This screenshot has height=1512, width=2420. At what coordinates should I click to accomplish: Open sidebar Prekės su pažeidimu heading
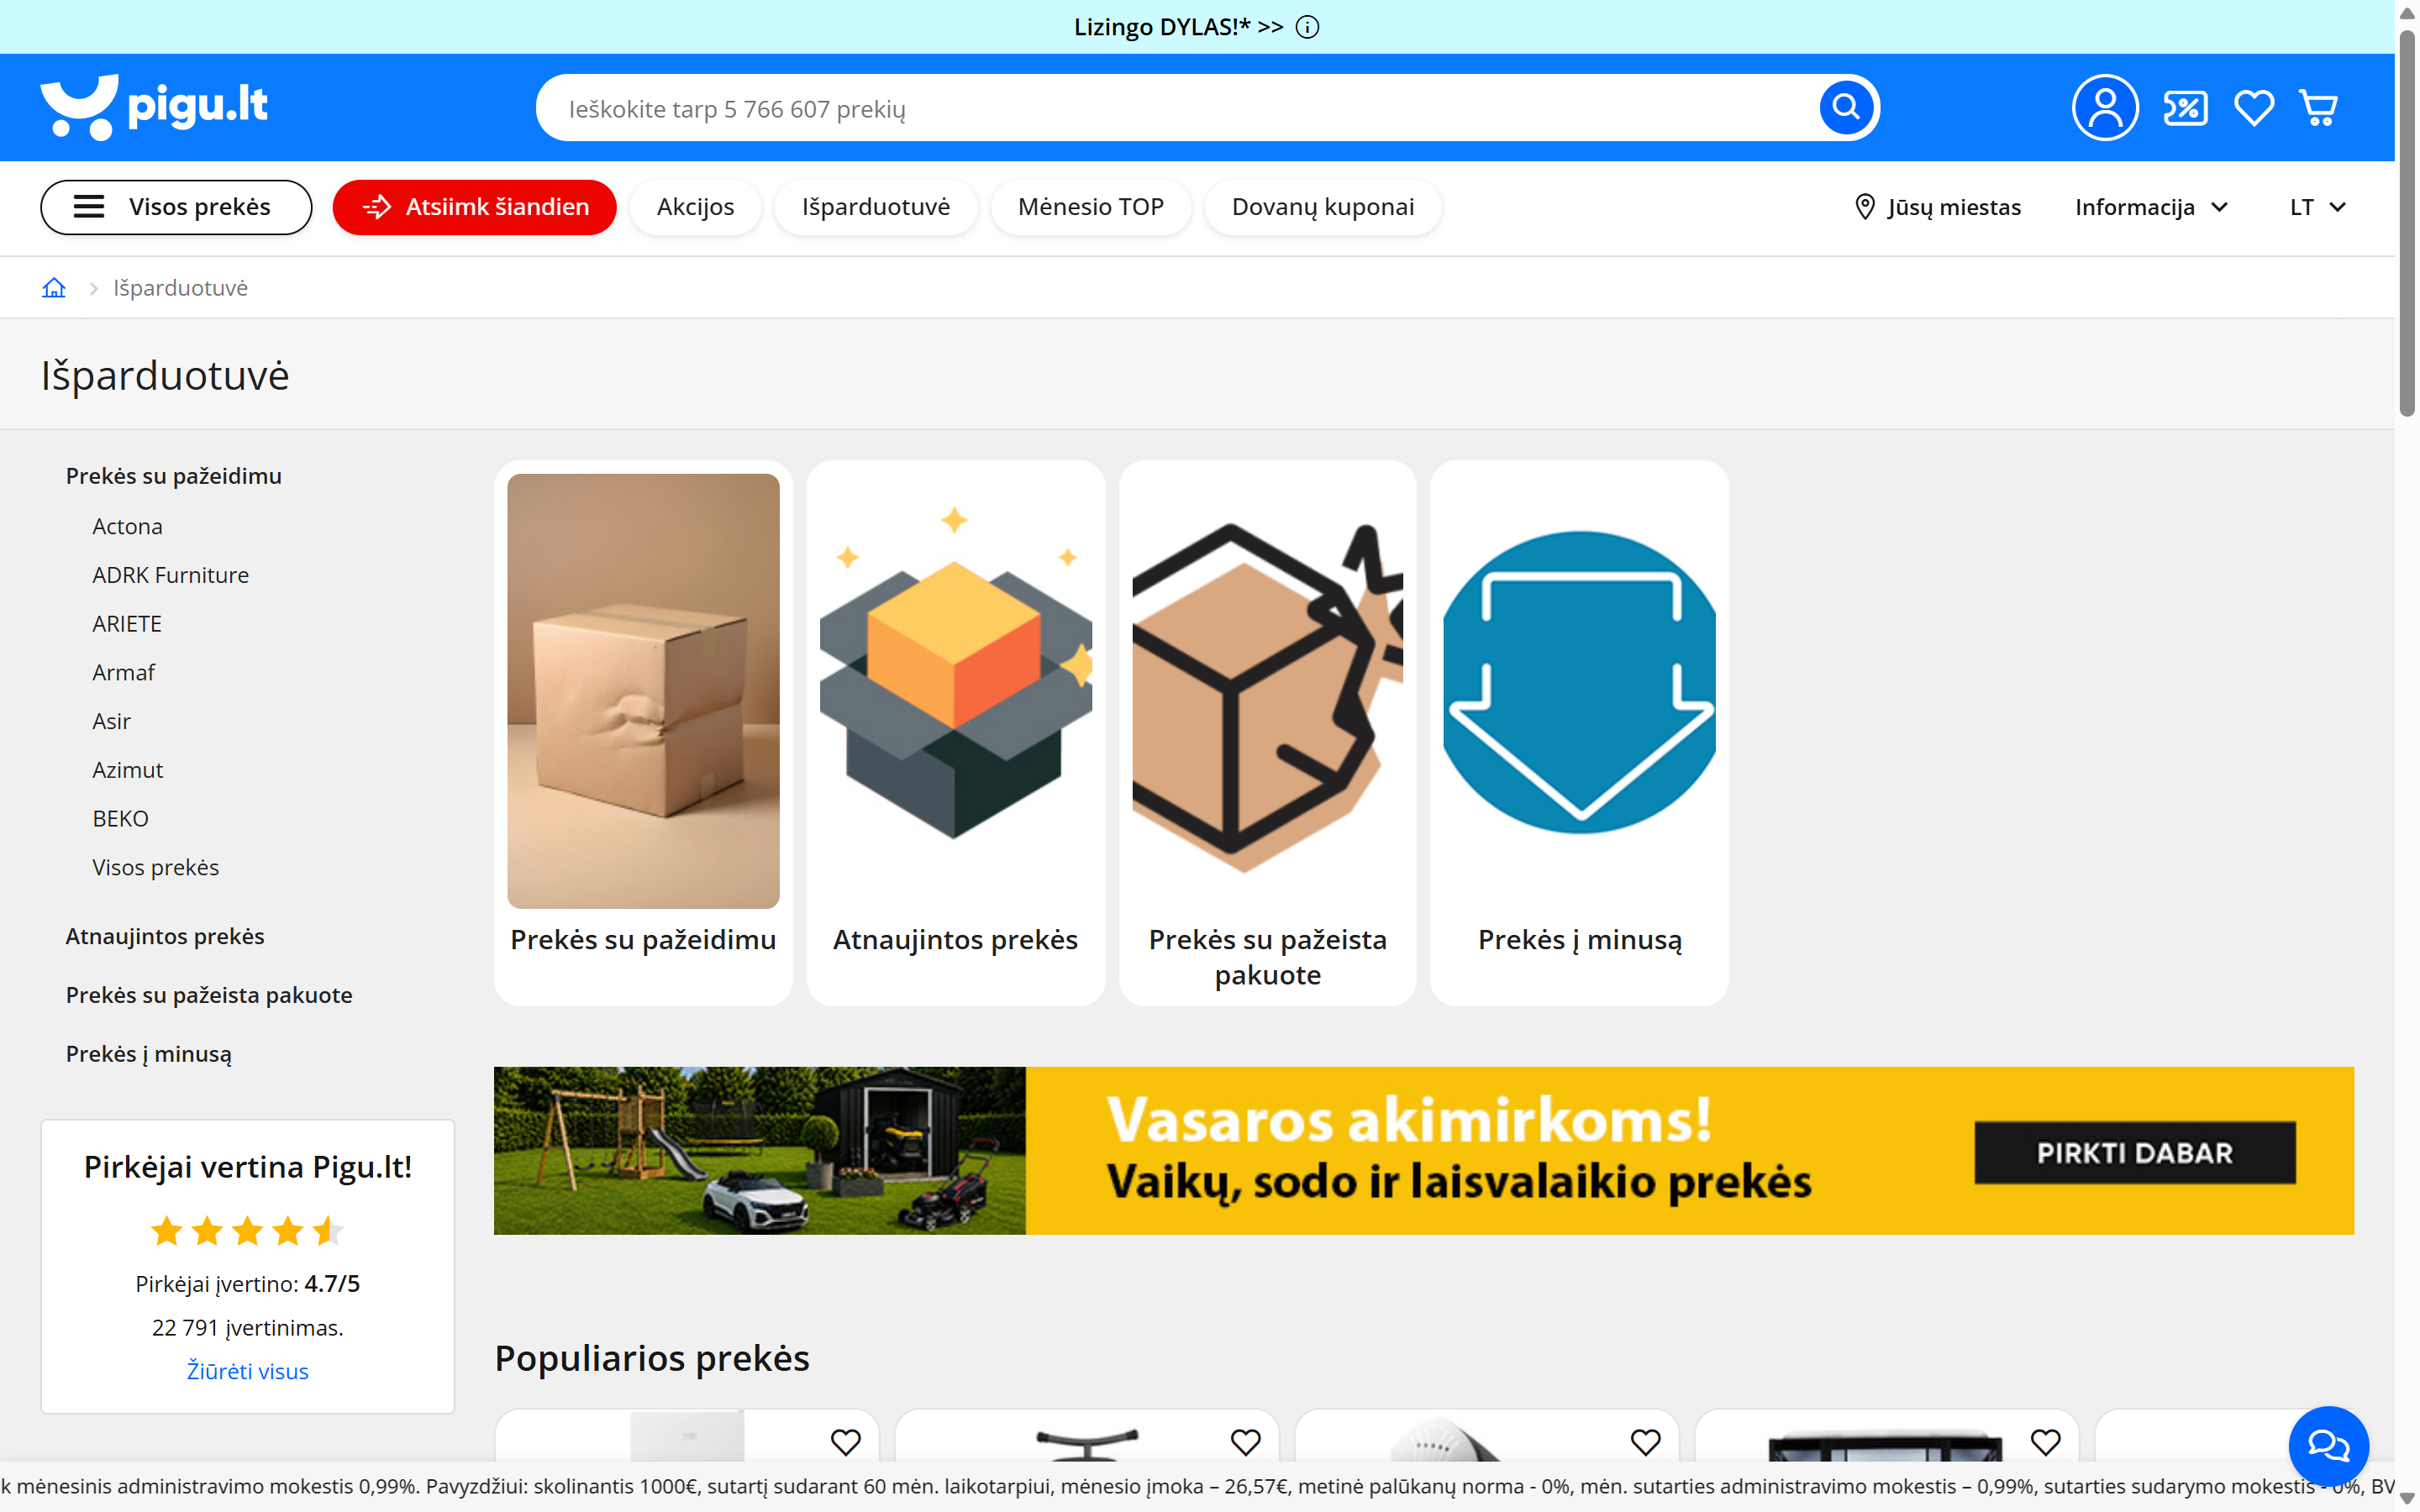point(173,476)
